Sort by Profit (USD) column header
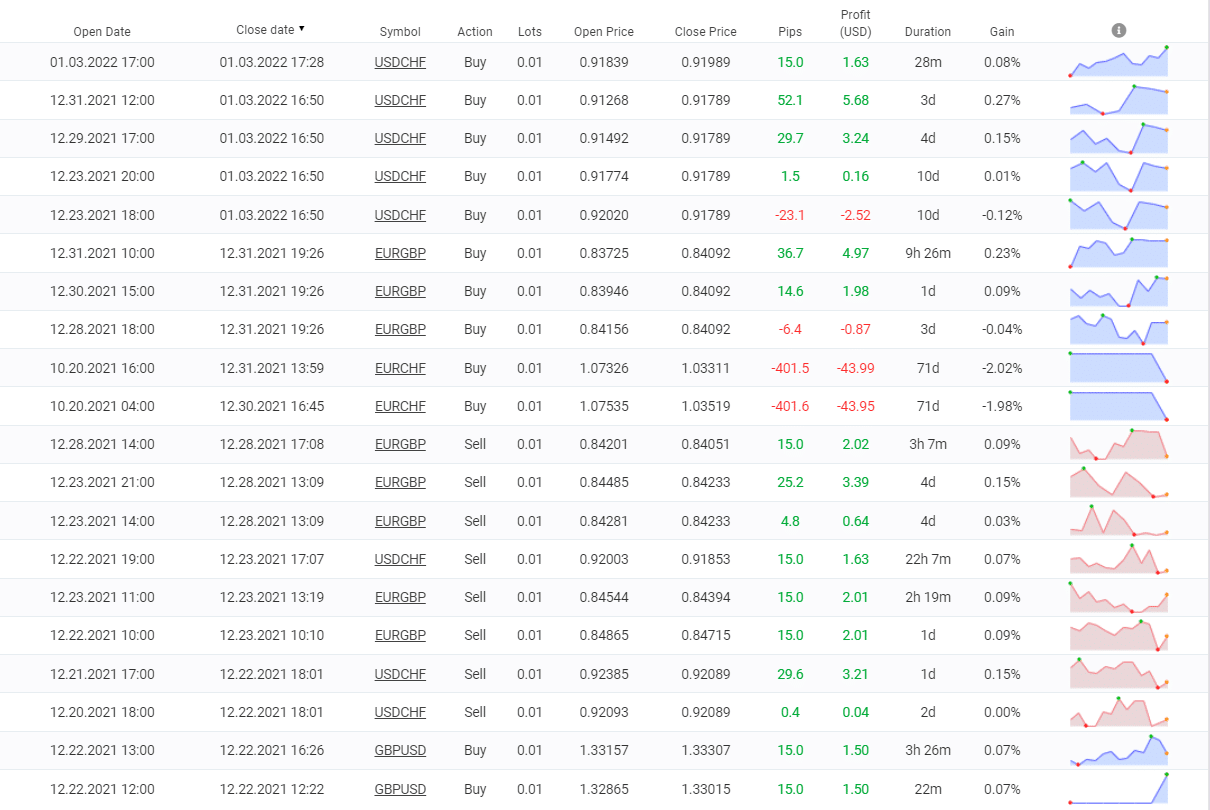 pos(855,23)
